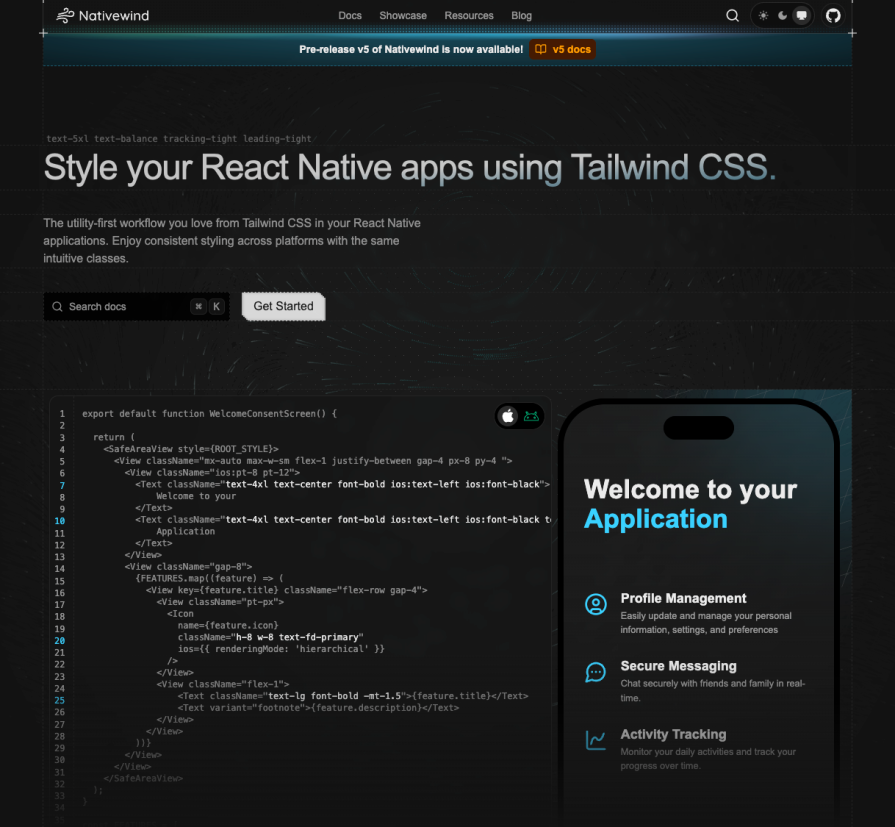Image resolution: width=895 pixels, height=827 pixels.
Task: Select system theme with monitor icon
Action: coord(801,15)
